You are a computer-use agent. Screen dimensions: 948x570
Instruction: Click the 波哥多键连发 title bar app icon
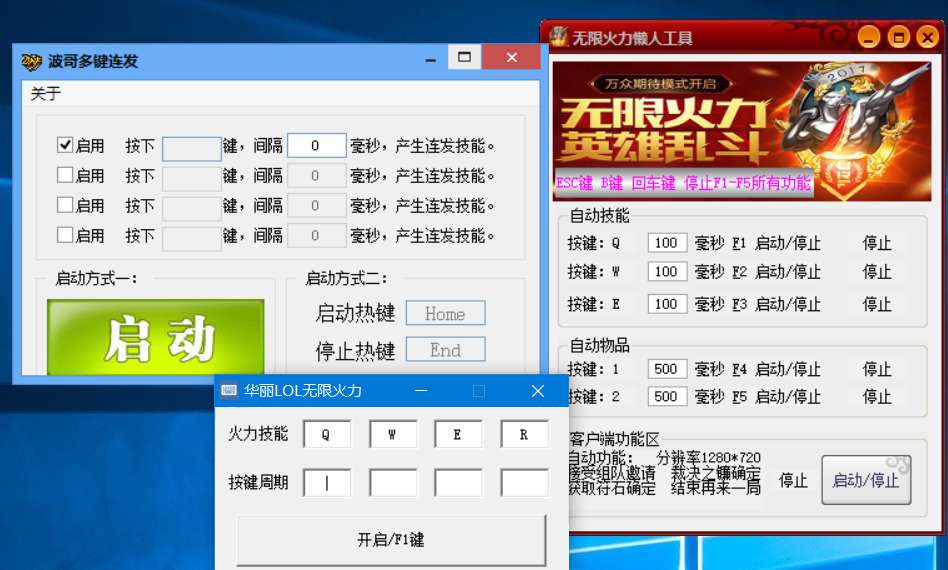pos(32,61)
